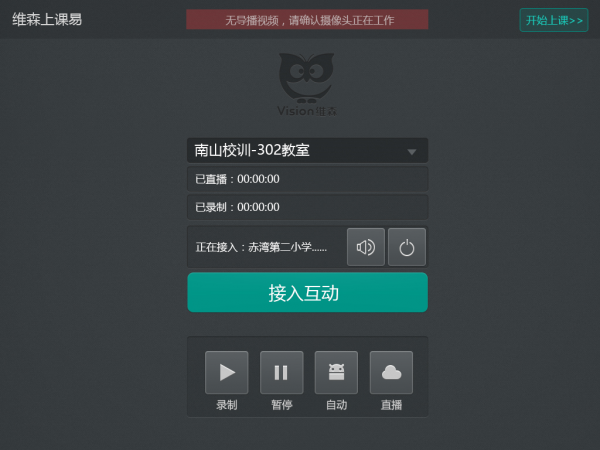This screenshot has width=600, height=450.
Task: Click the 已录制：00:00:00 timer field
Action: (308, 207)
